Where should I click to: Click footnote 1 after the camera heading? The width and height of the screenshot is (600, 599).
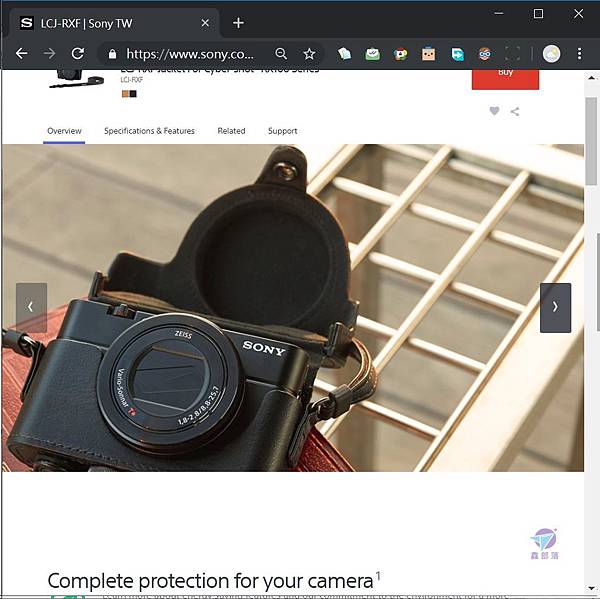(x=378, y=575)
